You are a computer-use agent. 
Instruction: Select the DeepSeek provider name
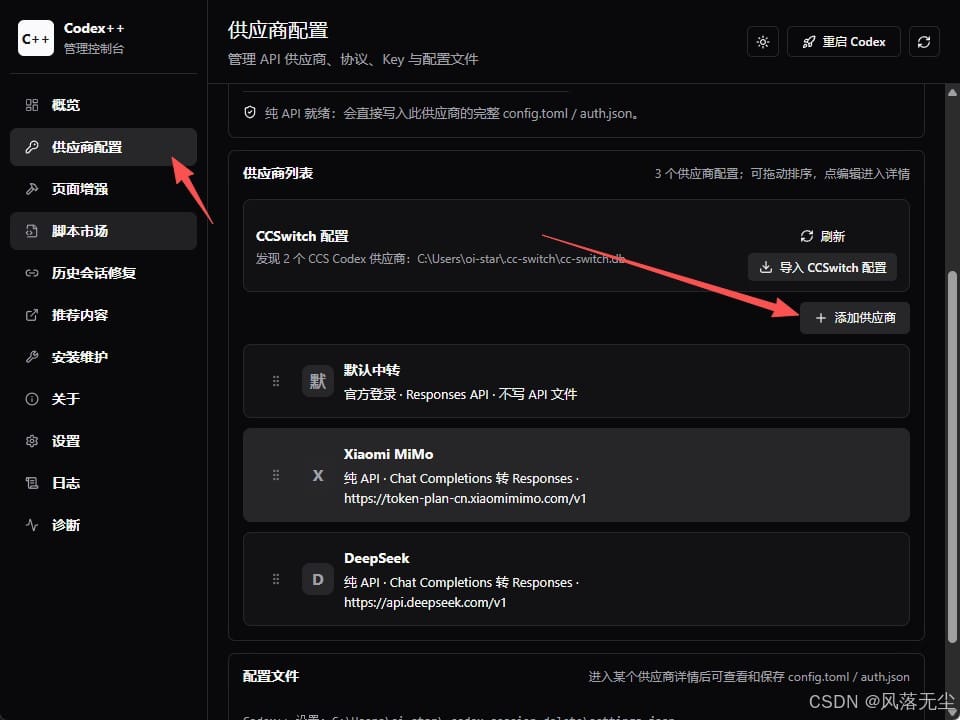click(x=377, y=558)
